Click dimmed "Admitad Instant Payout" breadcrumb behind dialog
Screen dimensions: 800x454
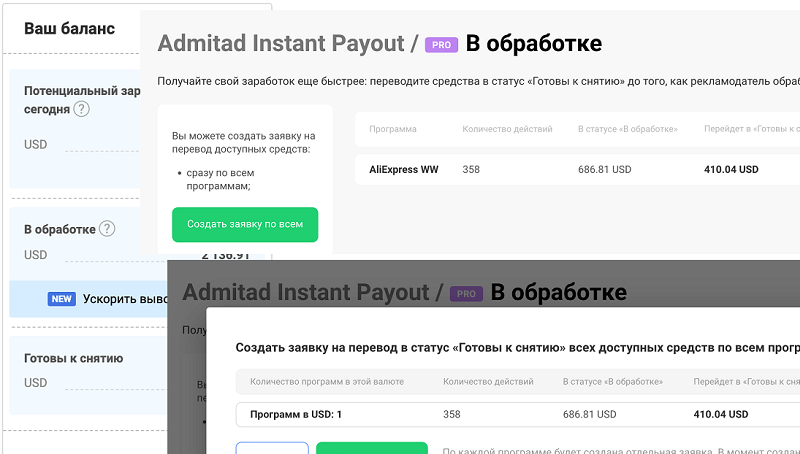(306, 292)
